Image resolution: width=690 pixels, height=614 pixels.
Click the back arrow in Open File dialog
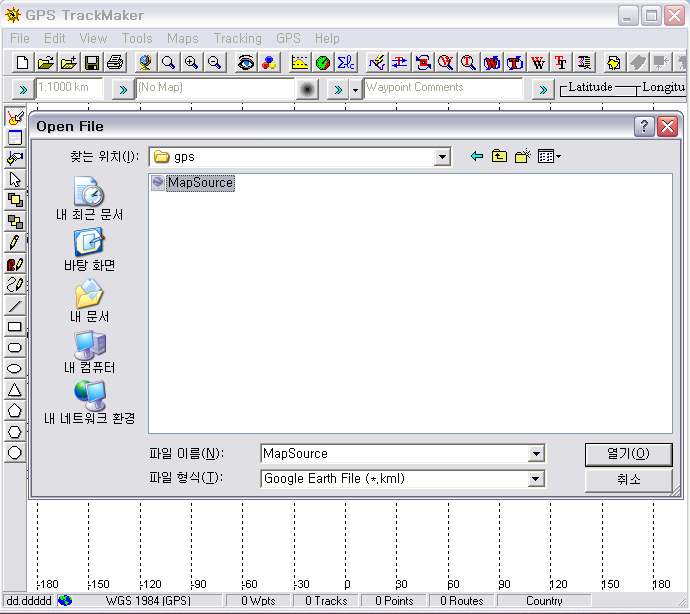click(x=477, y=156)
